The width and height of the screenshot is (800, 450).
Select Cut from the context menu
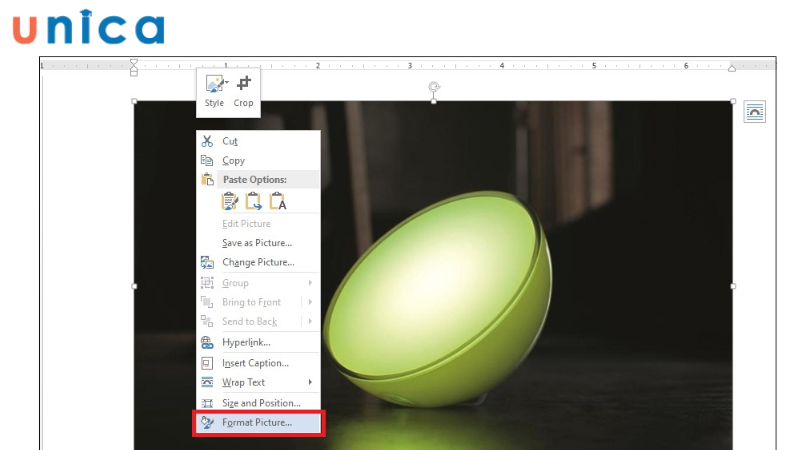click(x=230, y=141)
